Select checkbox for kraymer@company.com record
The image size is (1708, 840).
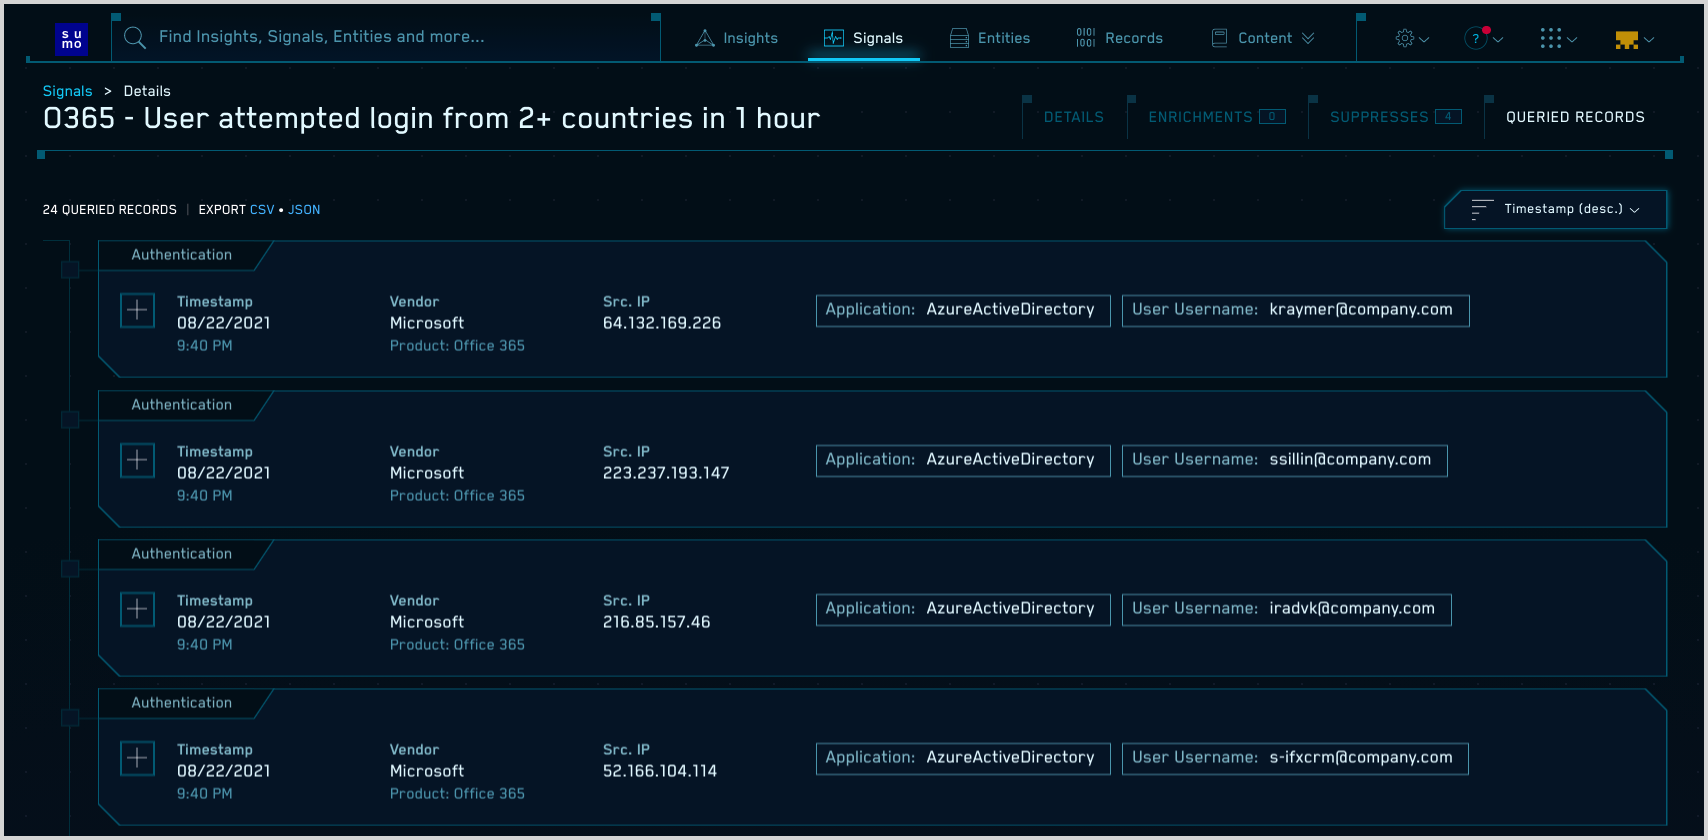point(70,270)
